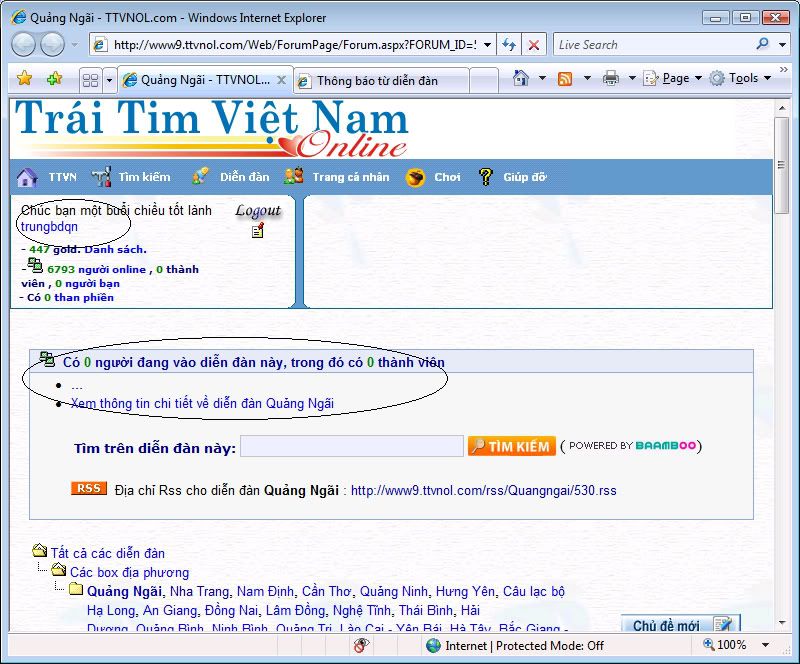800x664 pixels.
Task: Expand the address bar history dropdown
Action: (487, 45)
